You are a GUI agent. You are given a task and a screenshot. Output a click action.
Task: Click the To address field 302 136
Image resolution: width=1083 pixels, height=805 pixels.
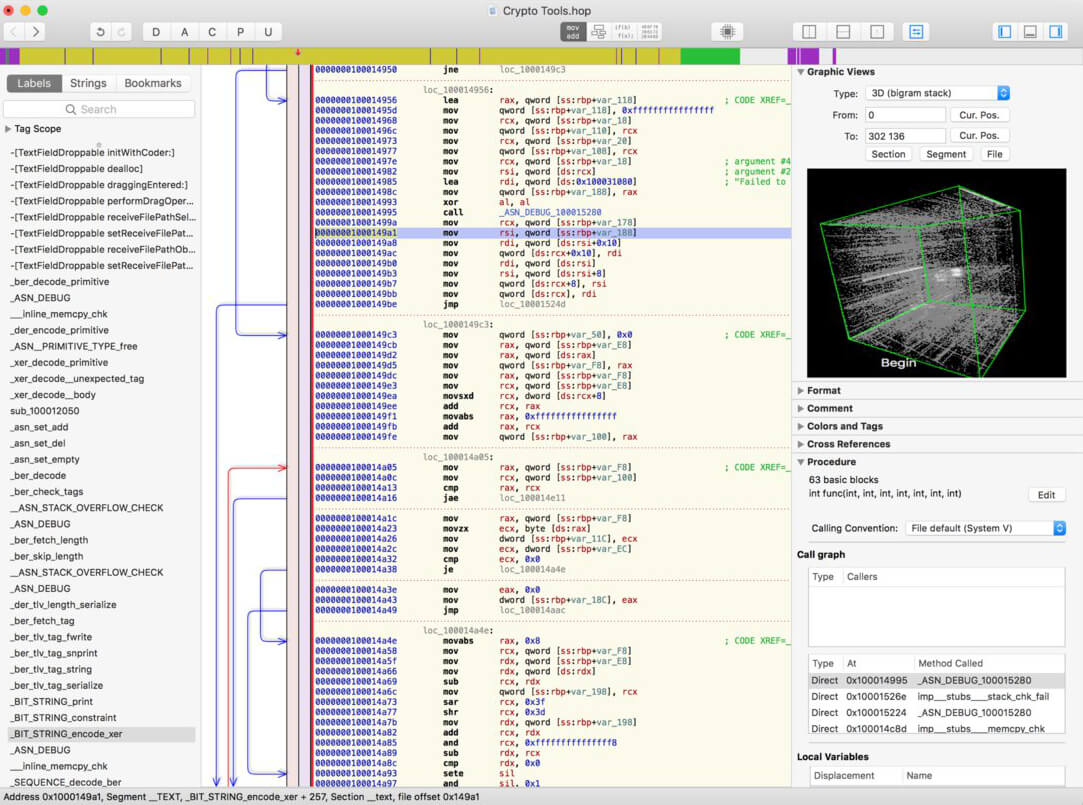click(905, 136)
